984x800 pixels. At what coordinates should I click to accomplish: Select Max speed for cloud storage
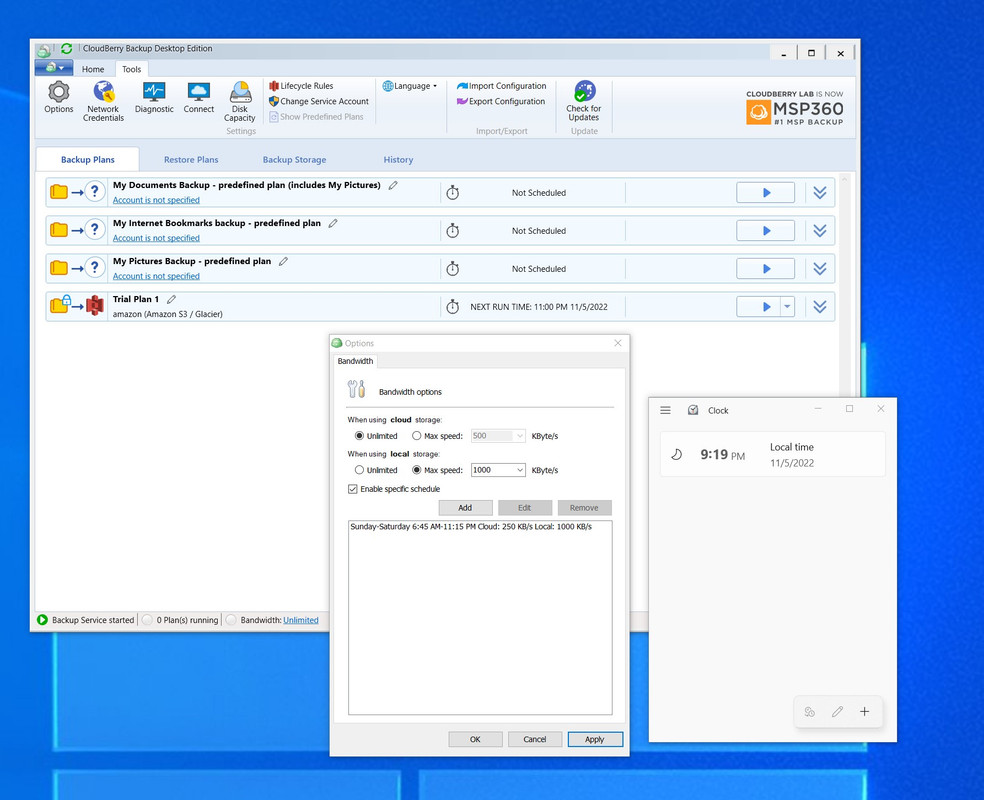417,435
